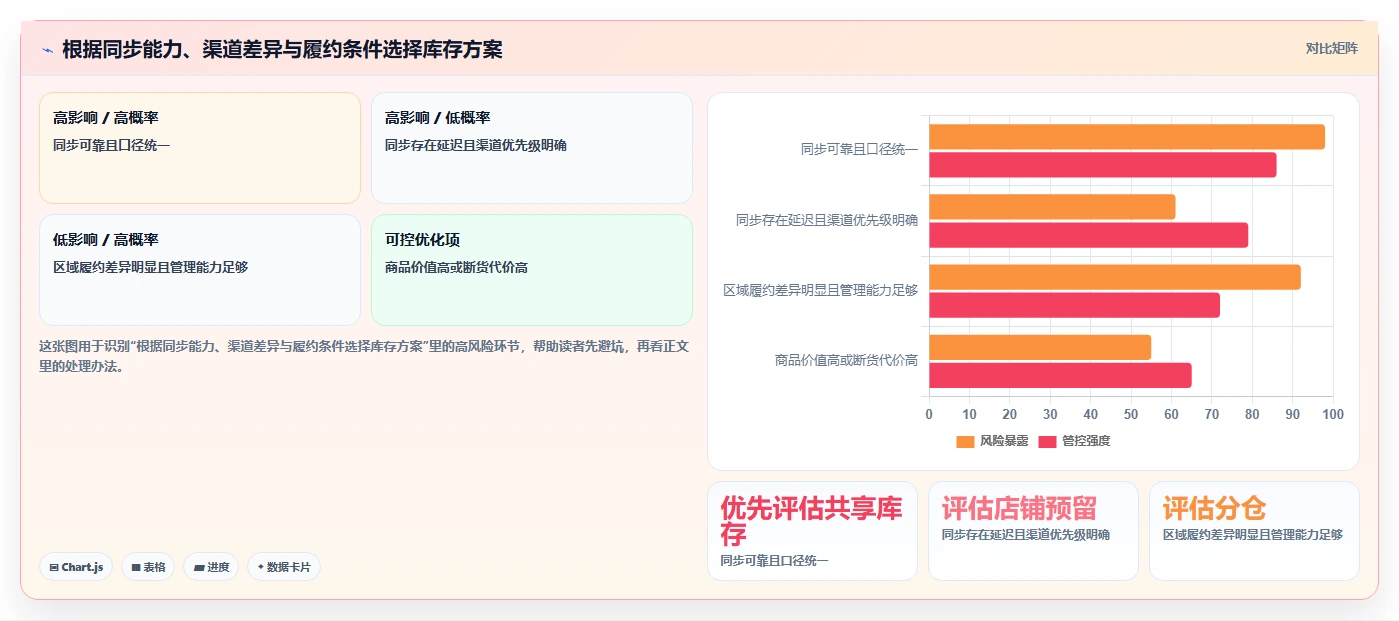Open the 可控优化项 card
The image size is (1399, 621).
tap(532, 270)
